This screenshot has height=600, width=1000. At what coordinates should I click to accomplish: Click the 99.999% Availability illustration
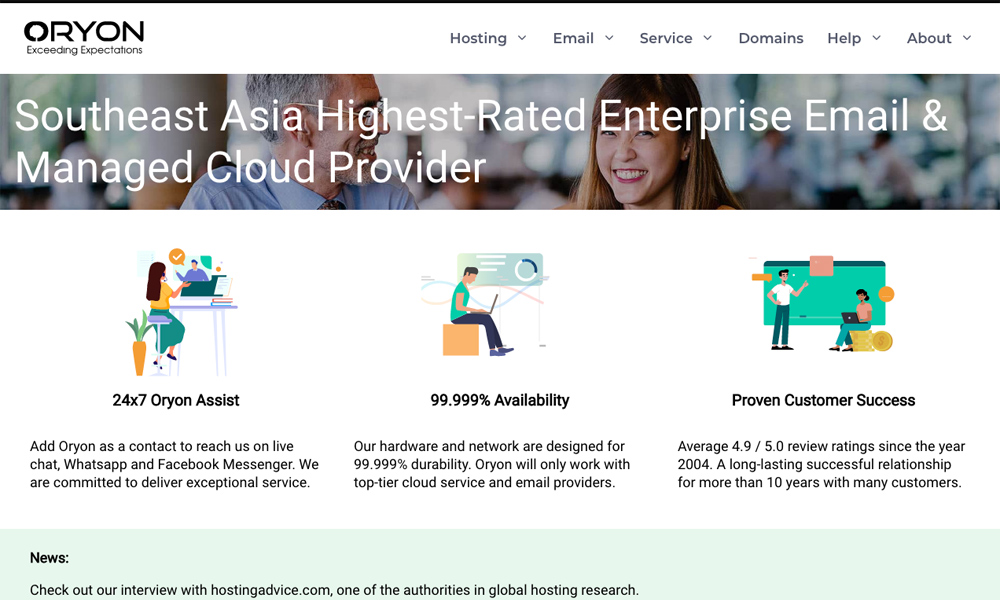tap(485, 304)
